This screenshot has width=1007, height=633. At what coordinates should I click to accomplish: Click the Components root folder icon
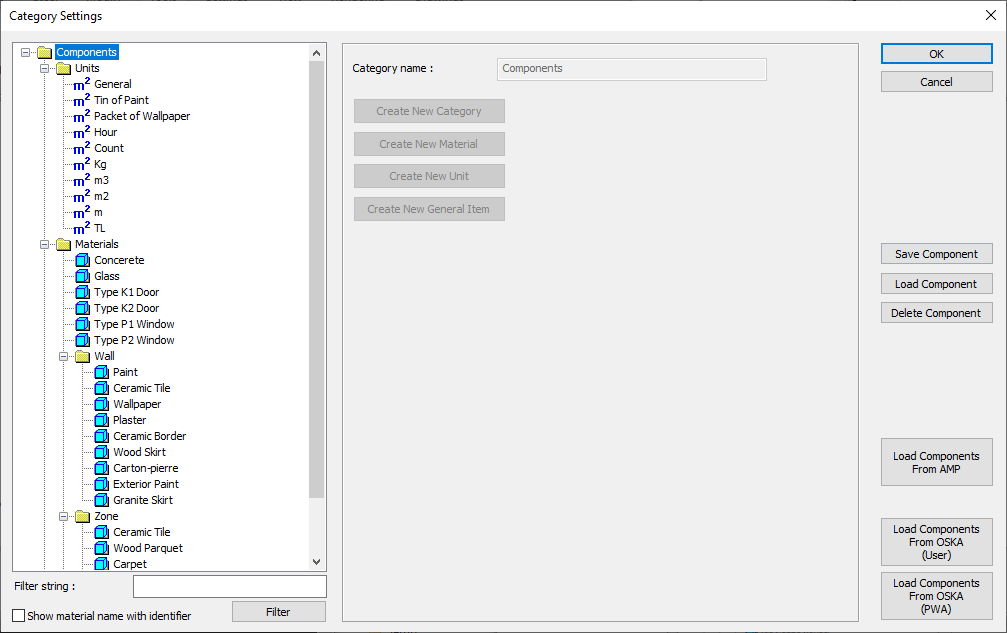pos(44,51)
